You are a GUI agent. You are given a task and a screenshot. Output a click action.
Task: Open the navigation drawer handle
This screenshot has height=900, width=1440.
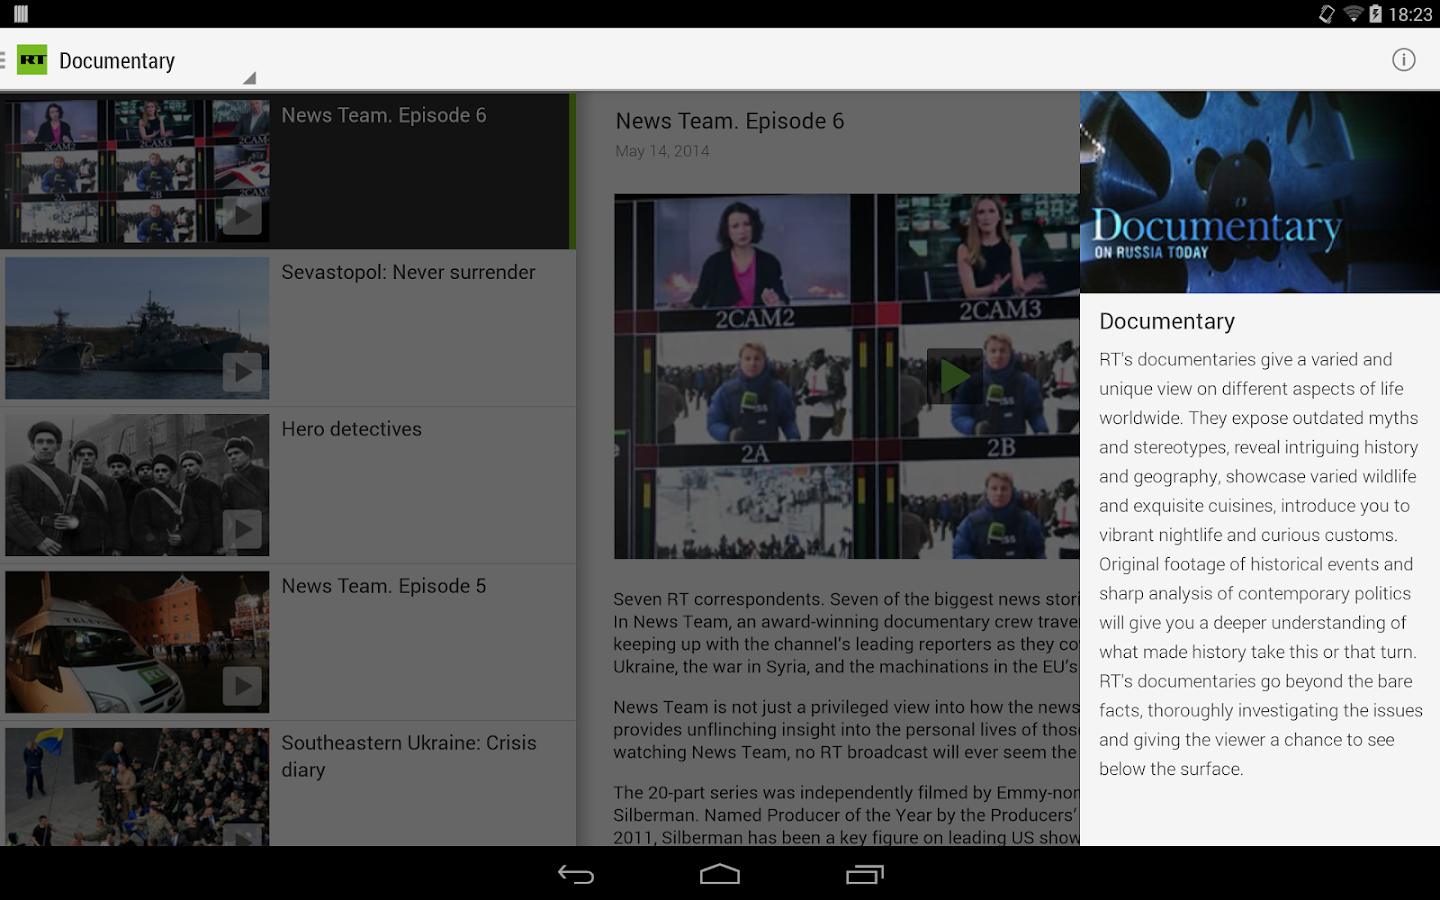click(3, 60)
